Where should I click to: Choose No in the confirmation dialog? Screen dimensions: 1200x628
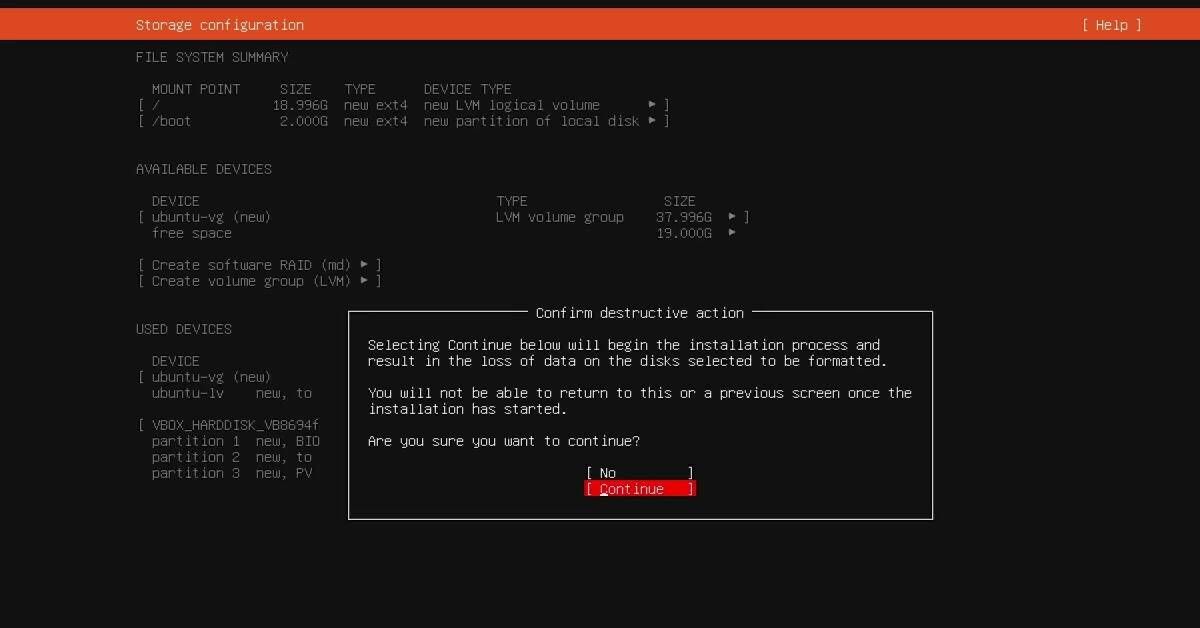[639, 473]
